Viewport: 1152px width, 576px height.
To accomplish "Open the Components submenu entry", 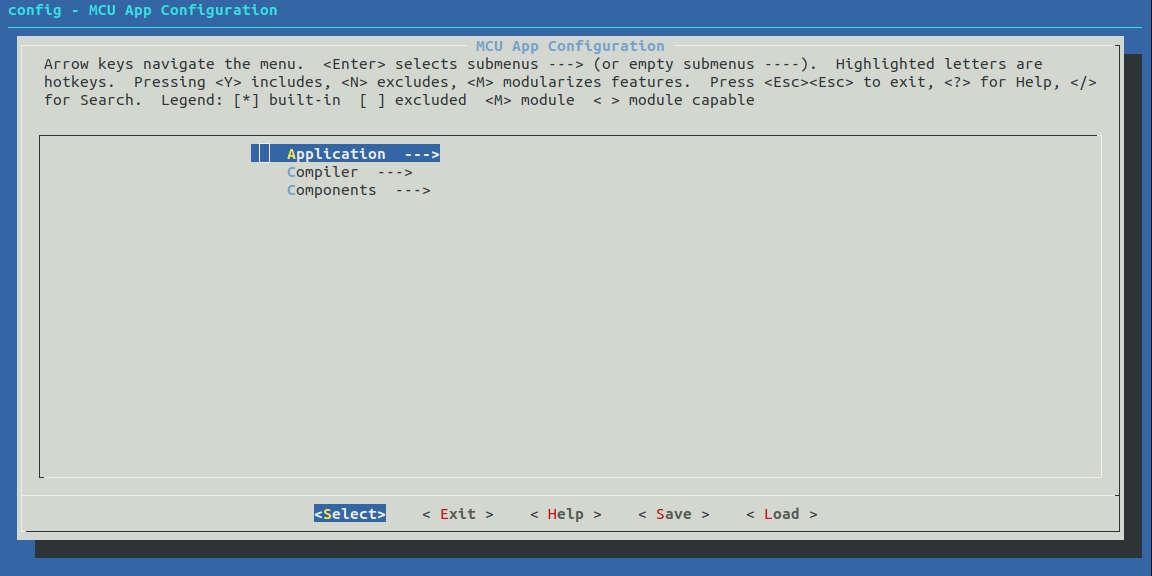I will point(359,190).
